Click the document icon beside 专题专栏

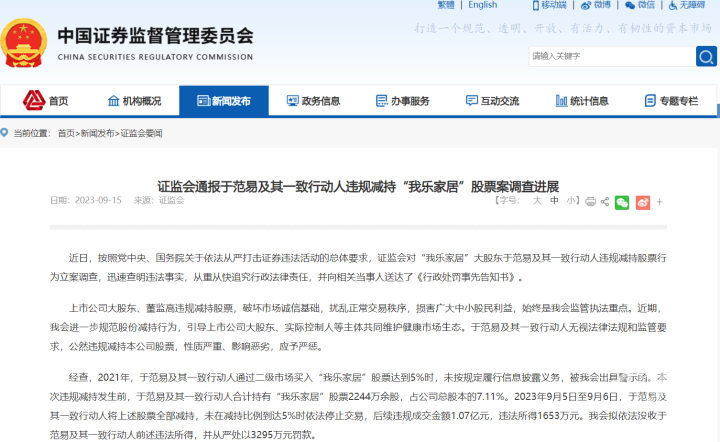(650, 101)
